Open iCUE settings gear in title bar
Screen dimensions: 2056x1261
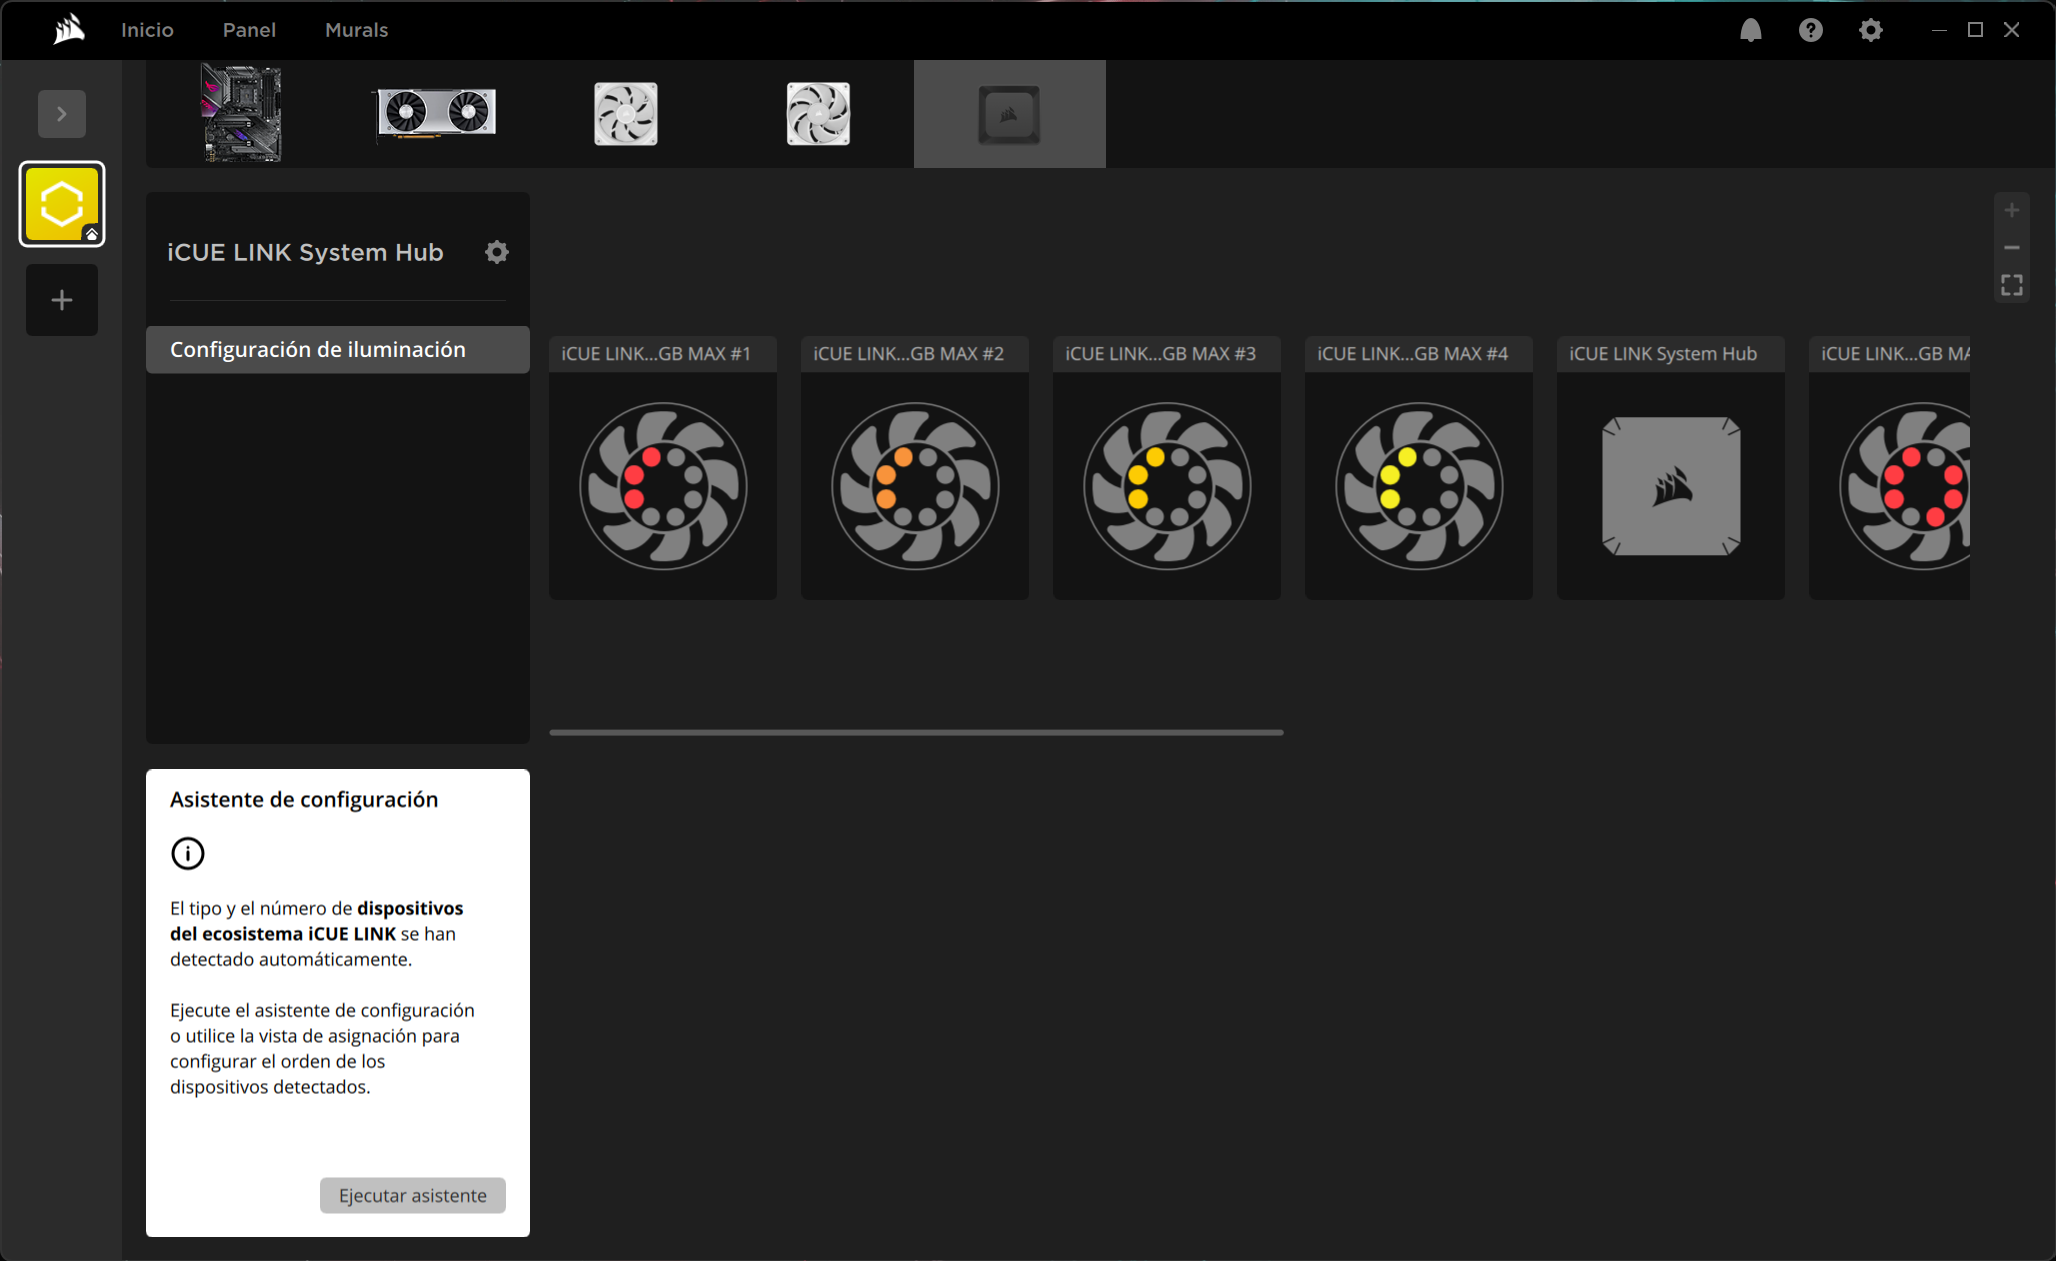click(1870, 30)
